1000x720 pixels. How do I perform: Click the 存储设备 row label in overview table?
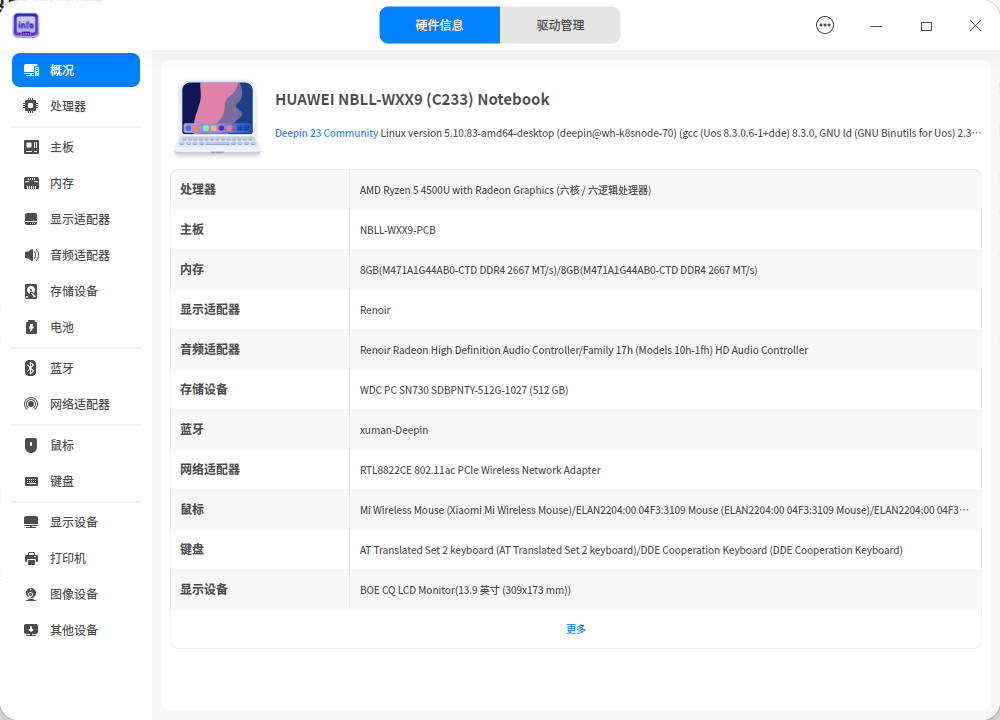pos(204,390)
